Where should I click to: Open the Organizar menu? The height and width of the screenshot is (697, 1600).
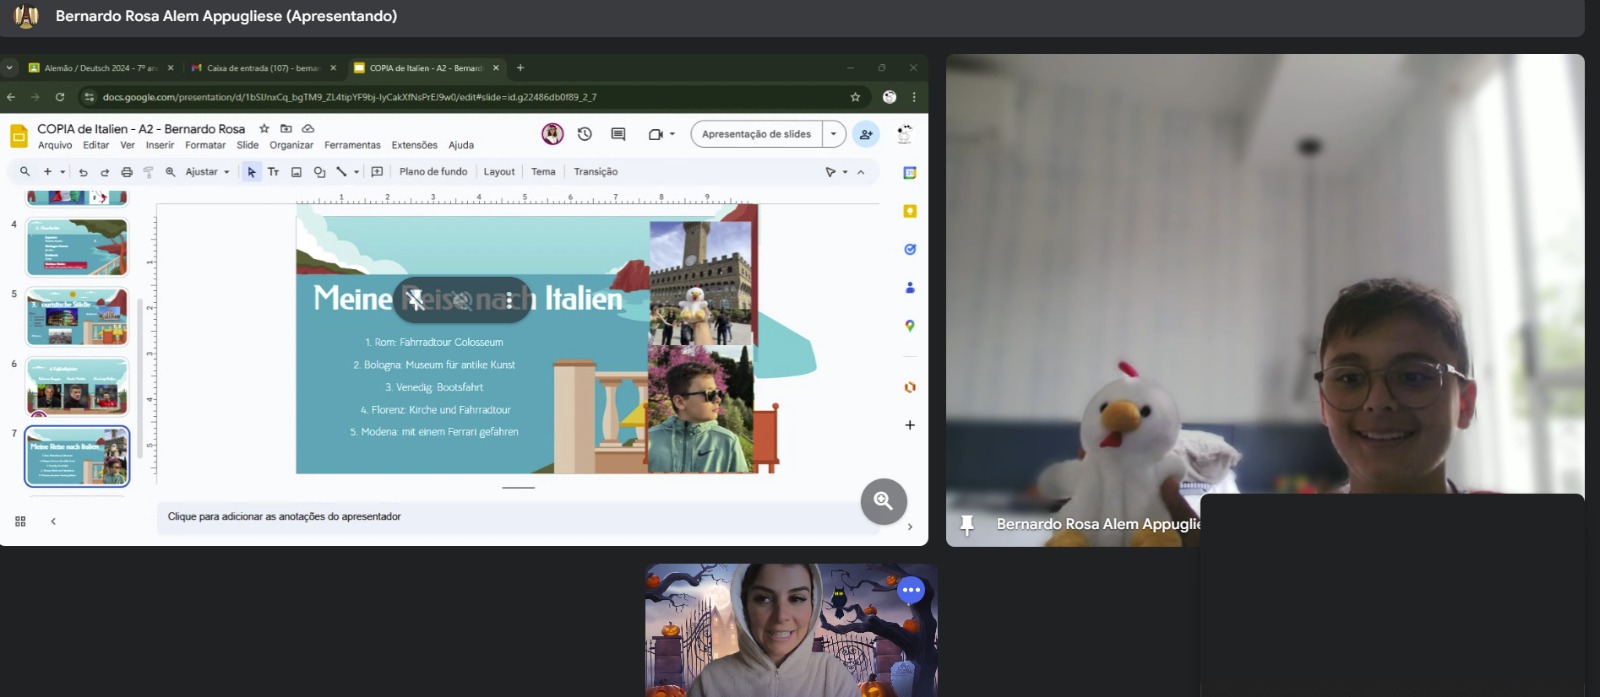[x=291, y=145]
